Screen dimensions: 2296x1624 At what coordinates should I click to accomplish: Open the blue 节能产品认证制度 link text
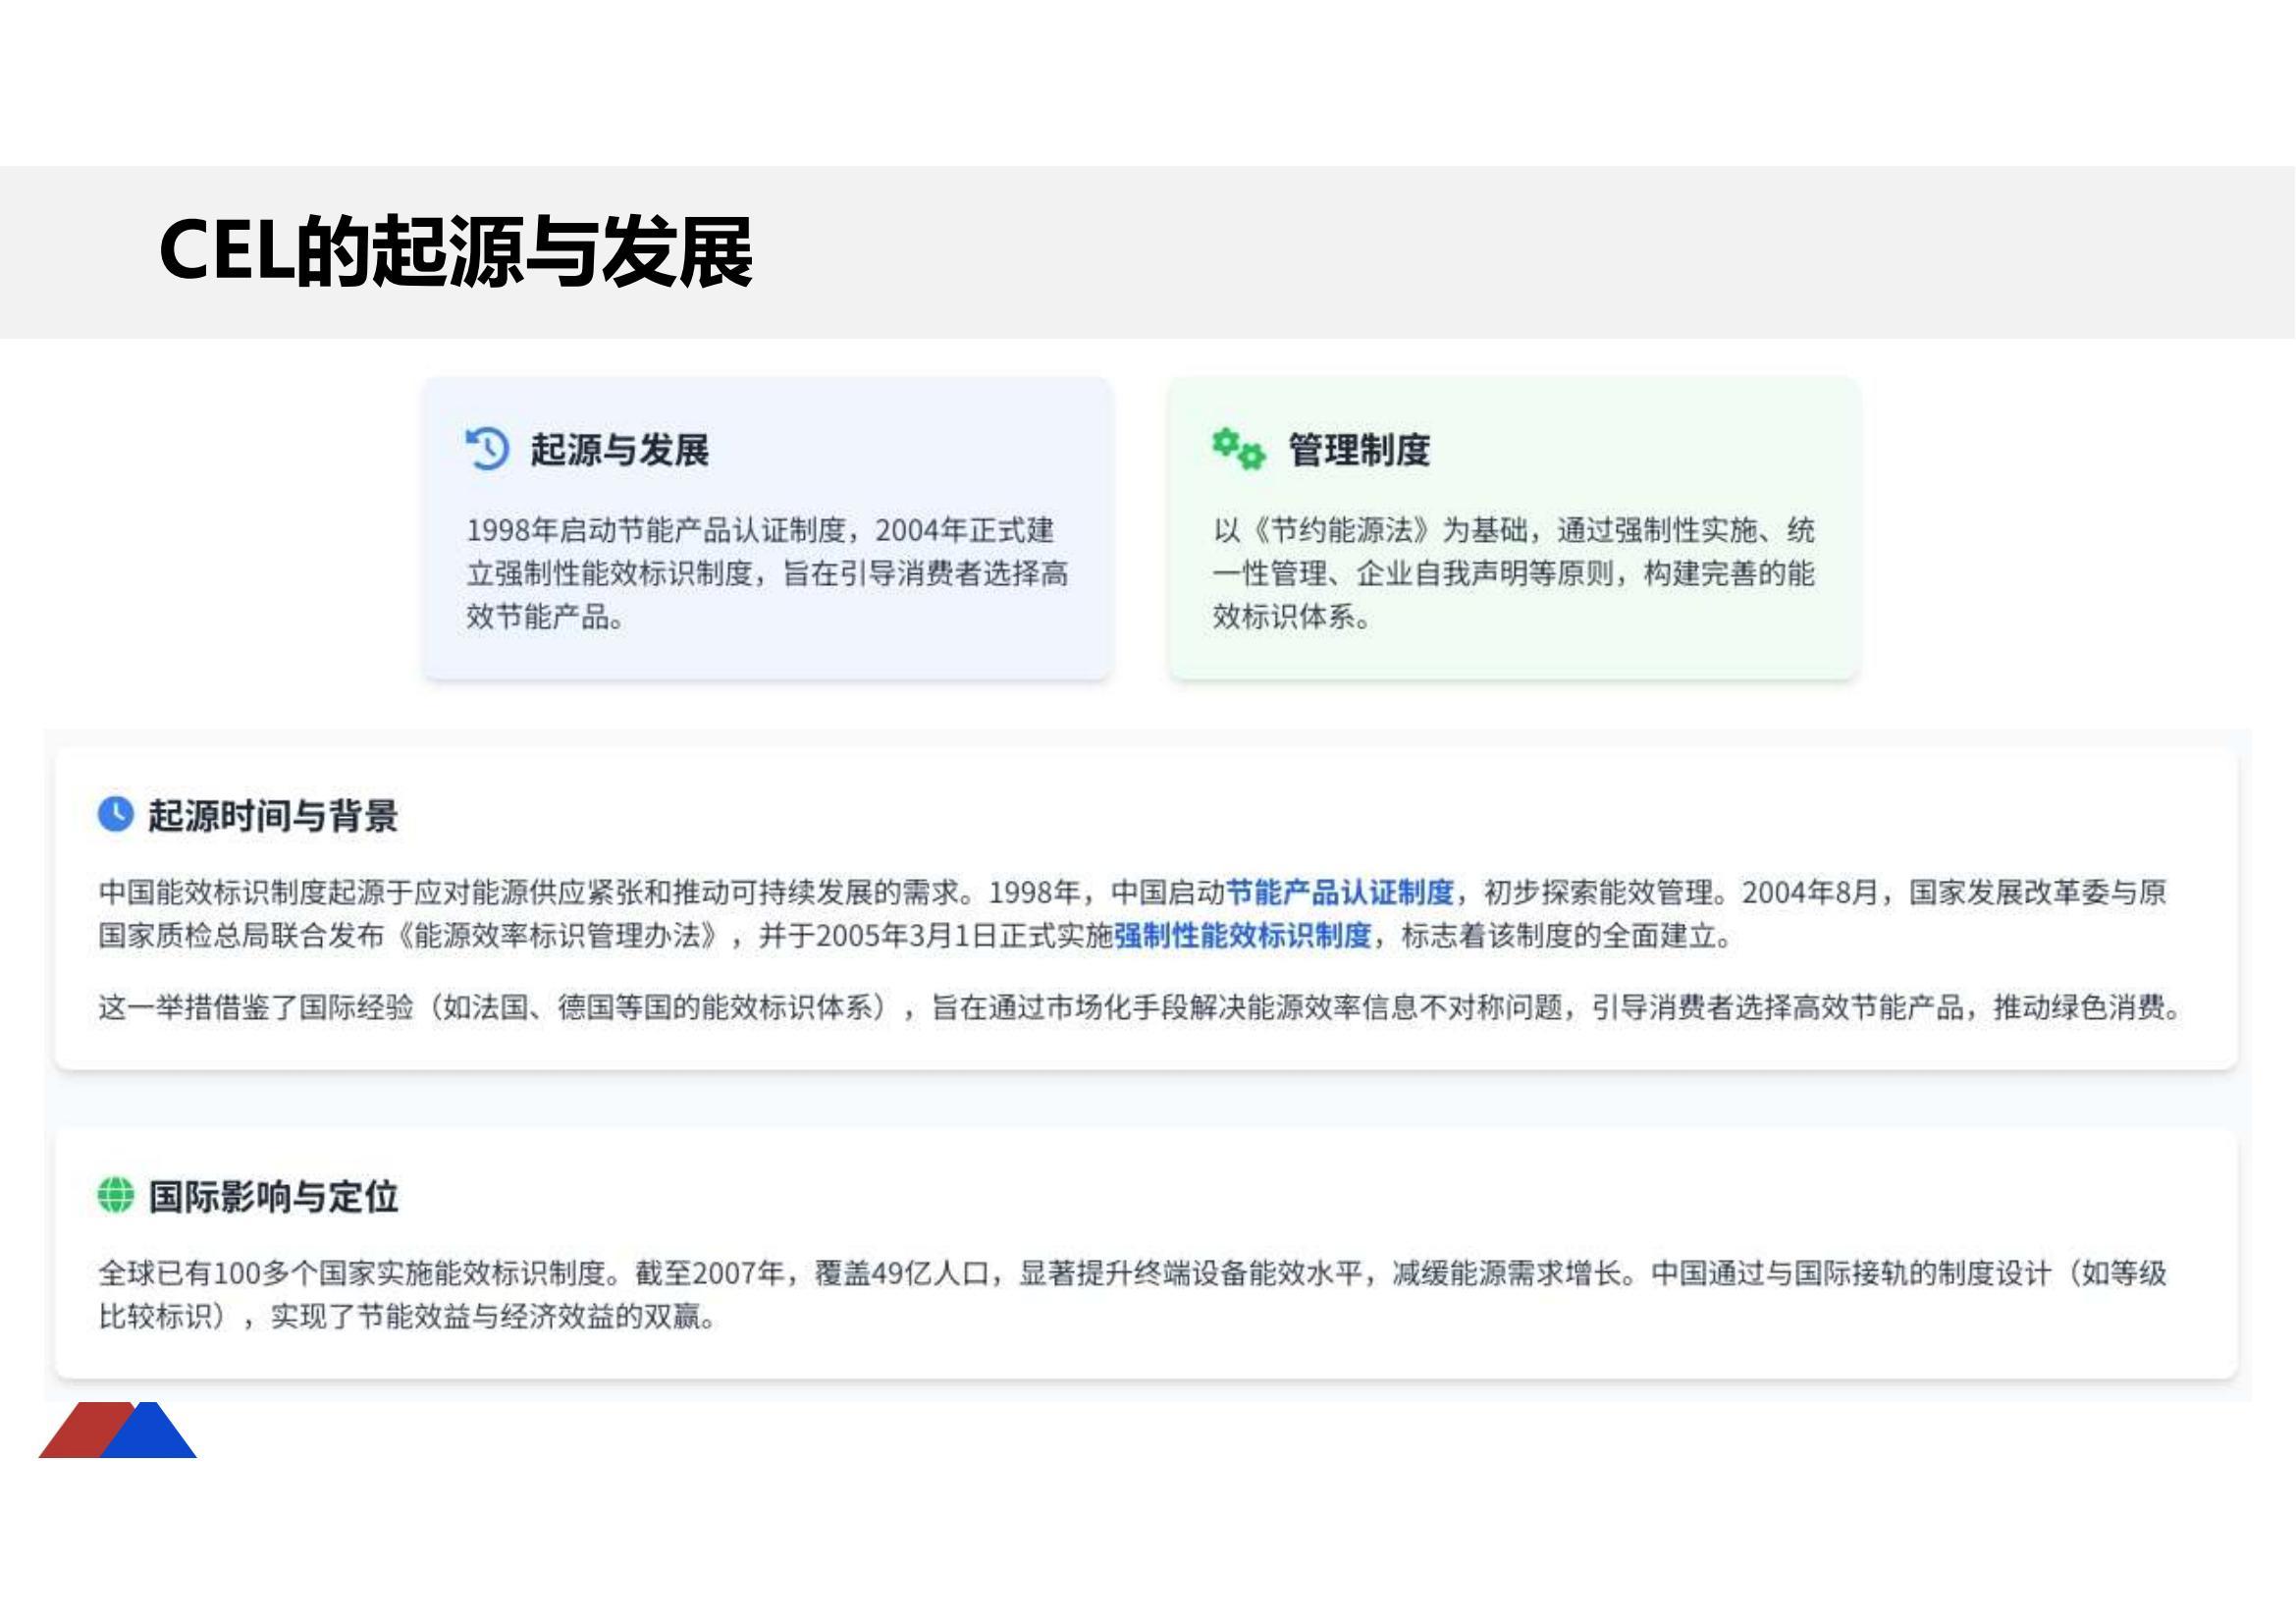(1340, 892)
